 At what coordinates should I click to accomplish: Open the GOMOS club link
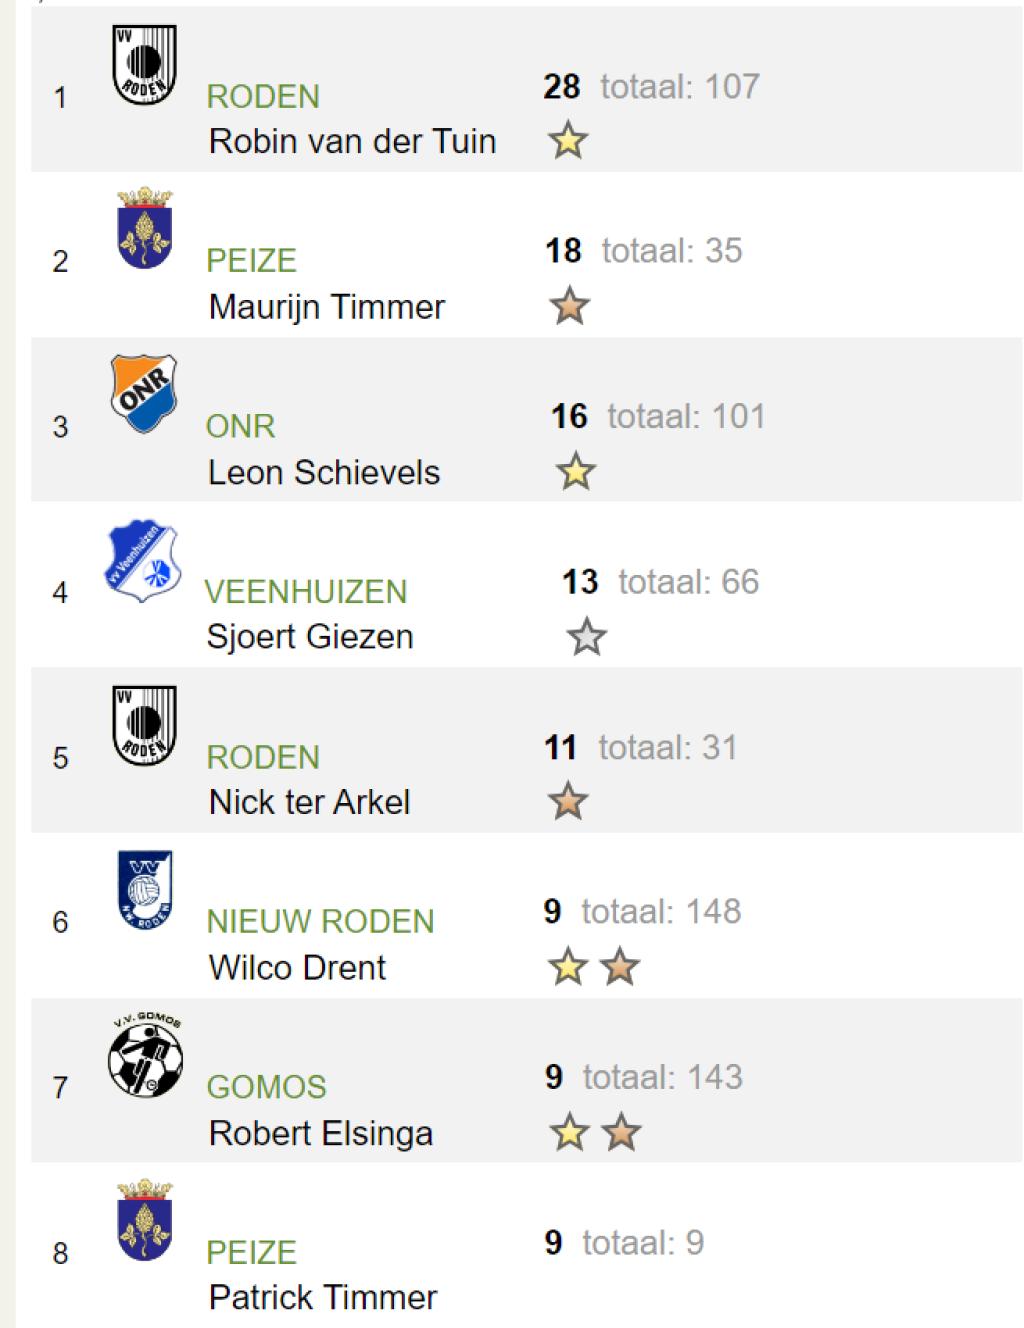click(267, 1087)
